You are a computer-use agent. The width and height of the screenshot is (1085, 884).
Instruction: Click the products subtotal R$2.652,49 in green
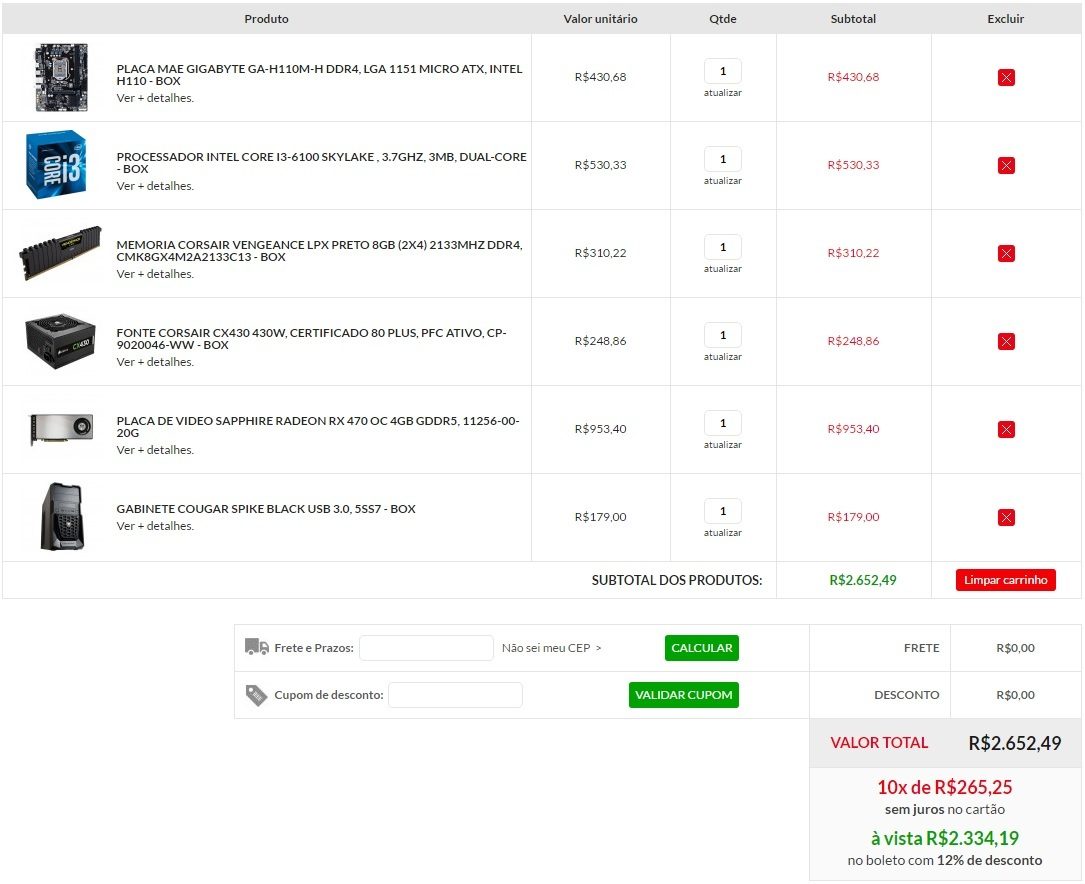pos(863,580)
